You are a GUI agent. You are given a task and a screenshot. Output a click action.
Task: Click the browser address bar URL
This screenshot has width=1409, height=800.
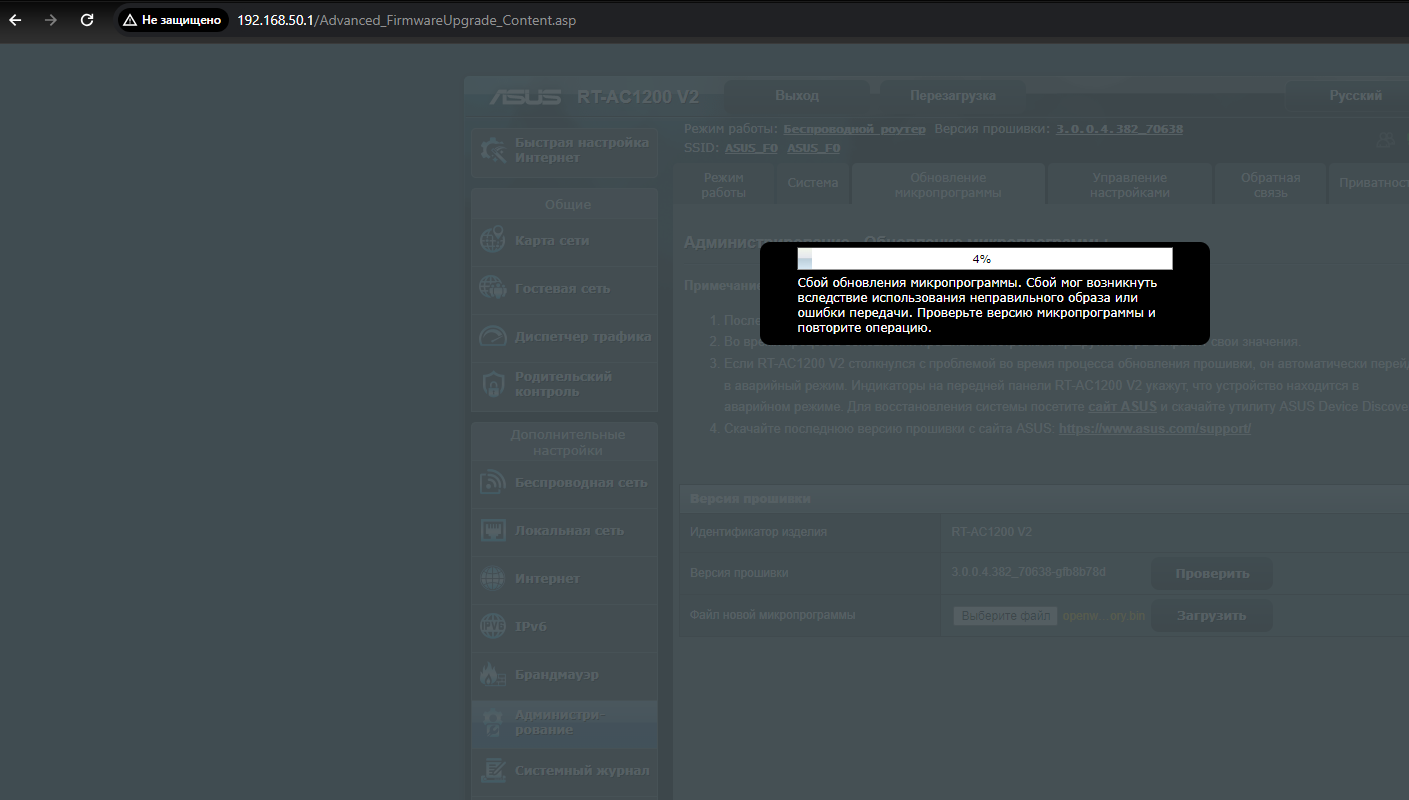(x=406, y=20)
